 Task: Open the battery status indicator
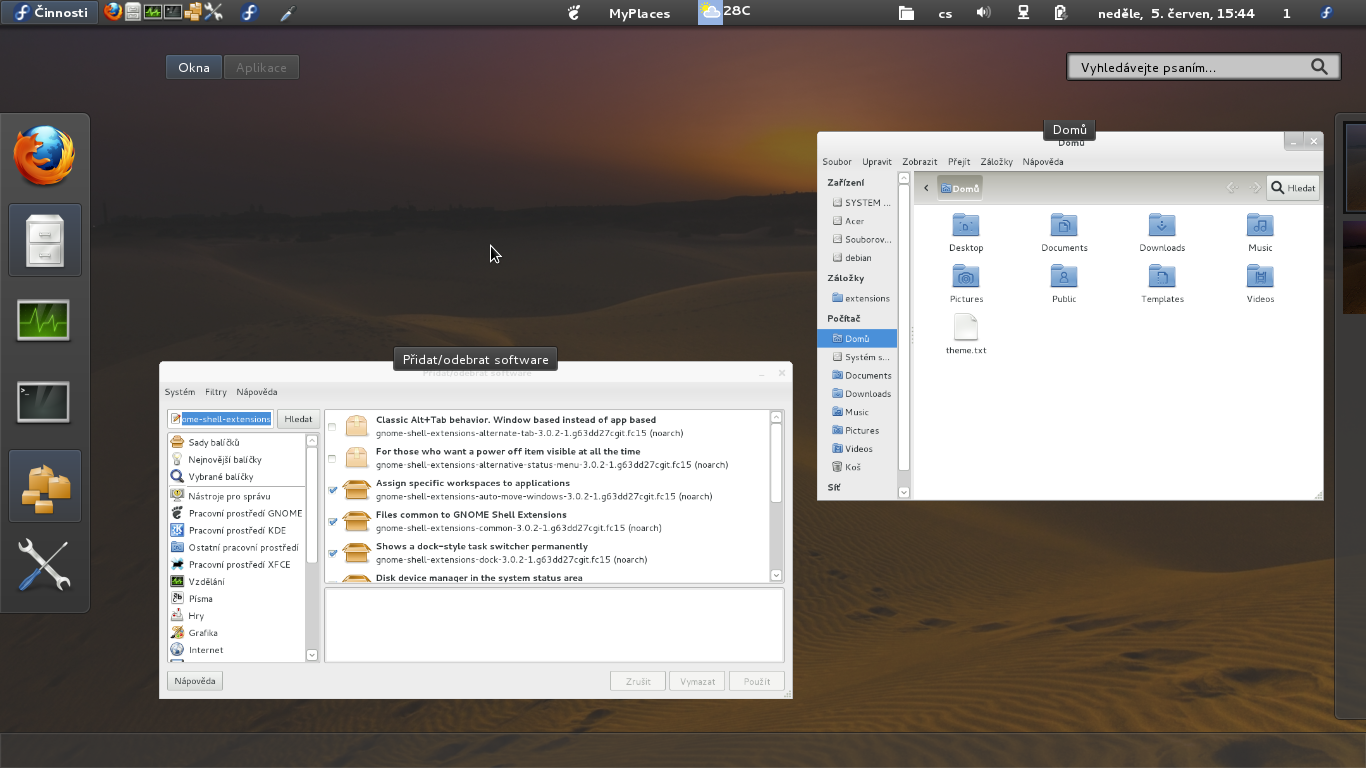[x=1061, y=13]
